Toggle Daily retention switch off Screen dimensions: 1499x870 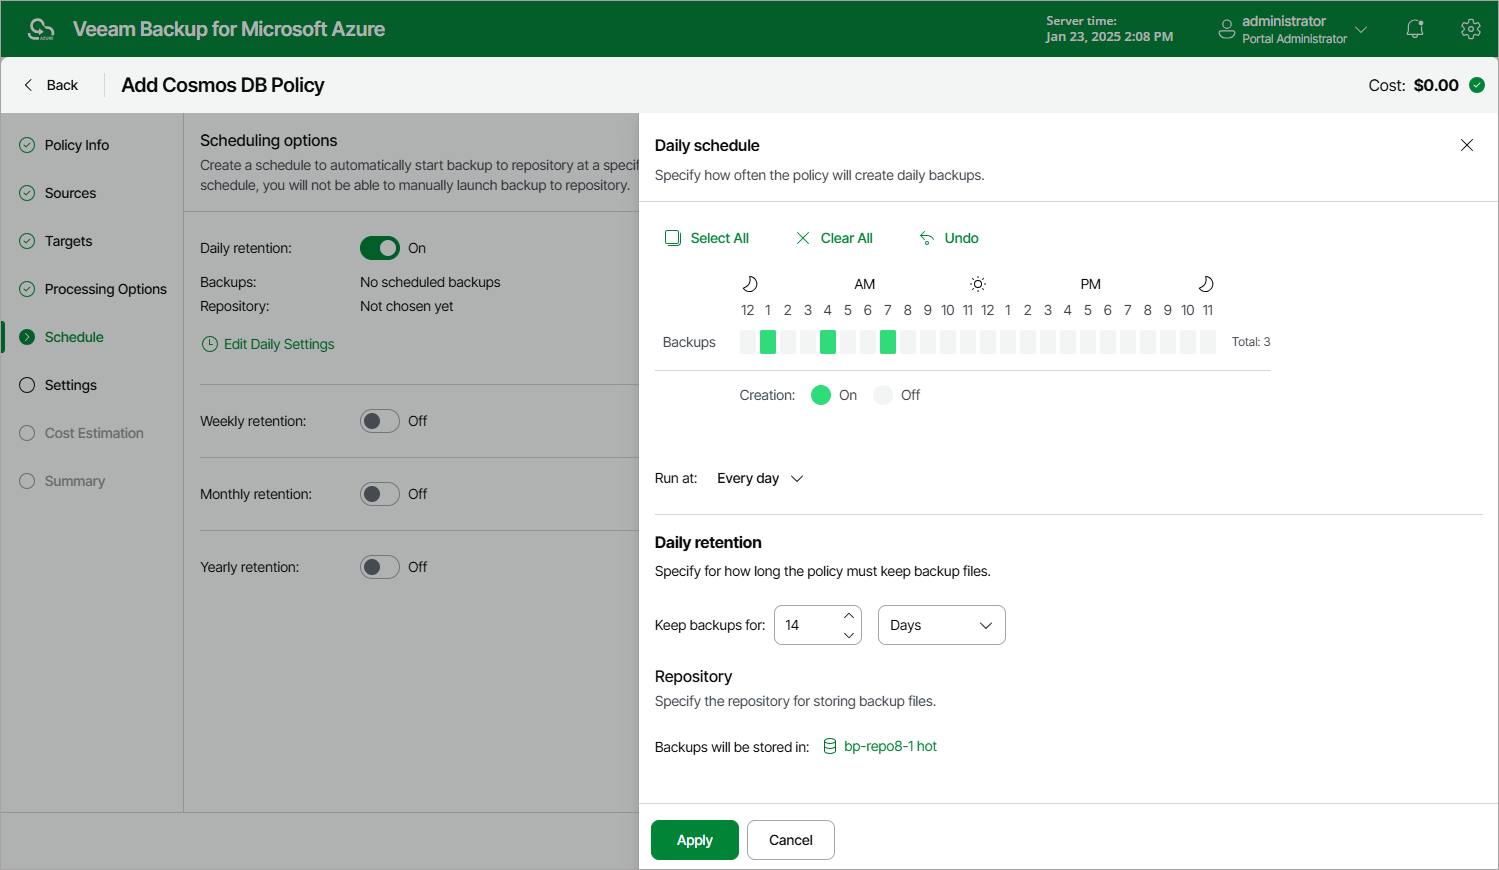pos(380,248)
